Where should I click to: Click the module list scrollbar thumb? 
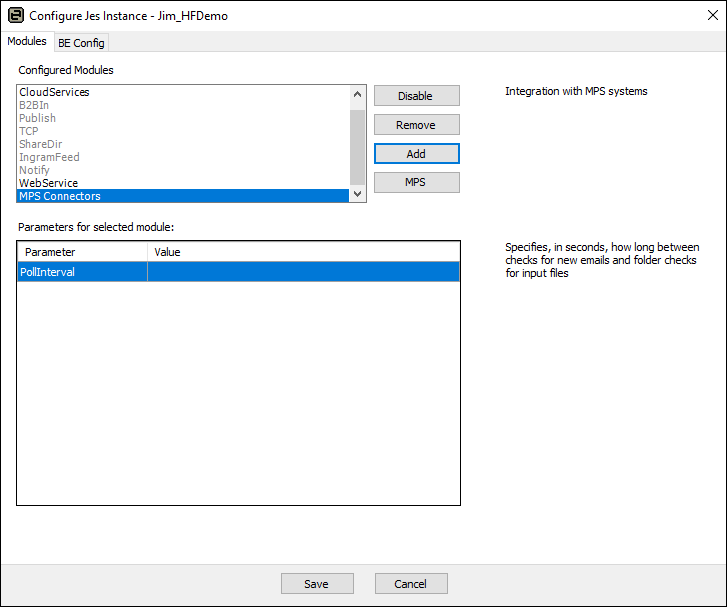(x=357, y=147)
